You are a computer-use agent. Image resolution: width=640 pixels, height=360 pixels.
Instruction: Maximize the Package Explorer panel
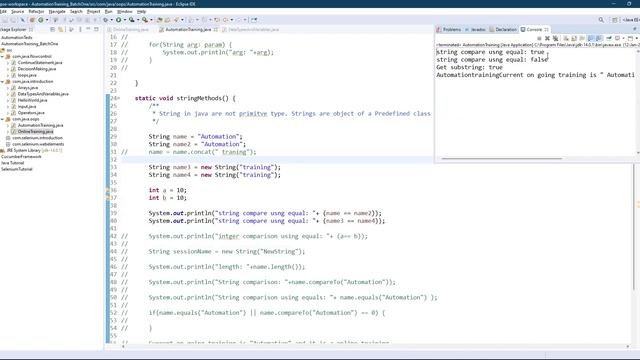96,29
